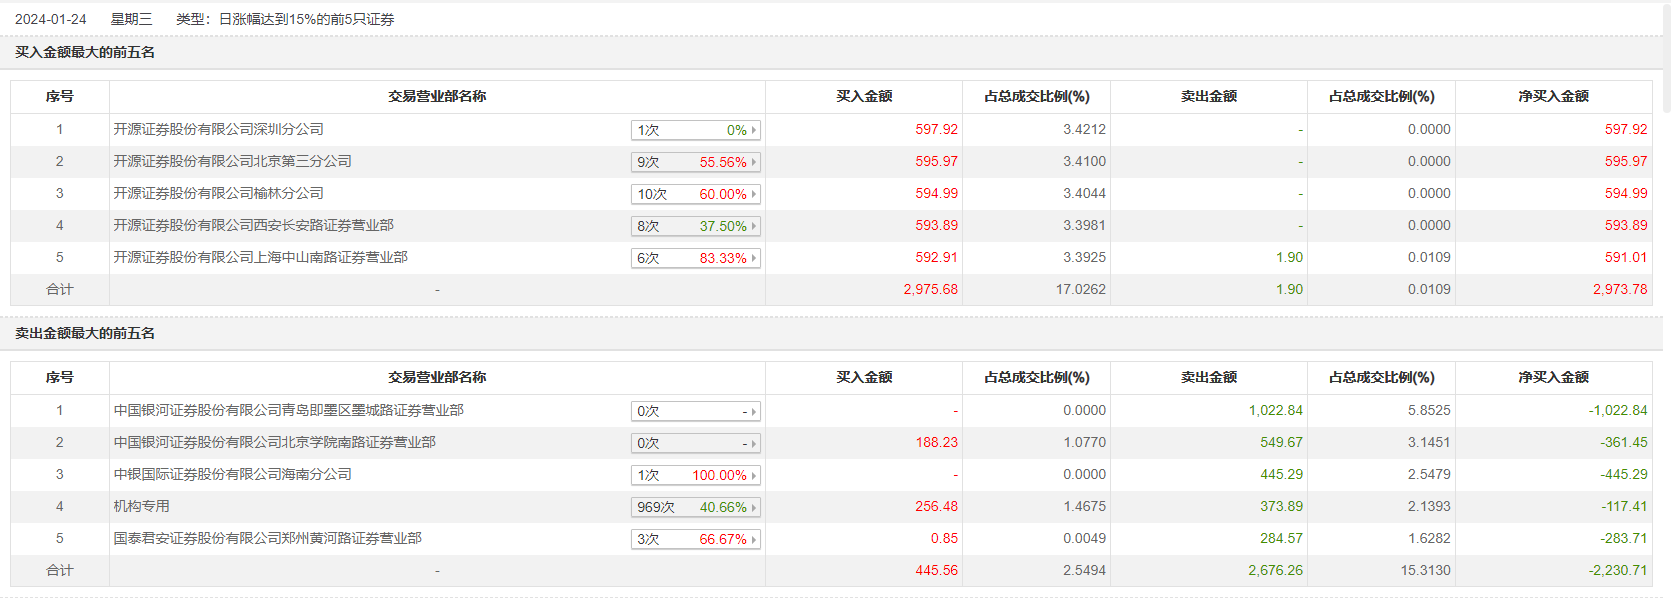The image size is (1671, 601).
Task: Open 中银国际证券股份有限公司海南分公司 link
Action: pyautogui.click(x=232, y=474)
